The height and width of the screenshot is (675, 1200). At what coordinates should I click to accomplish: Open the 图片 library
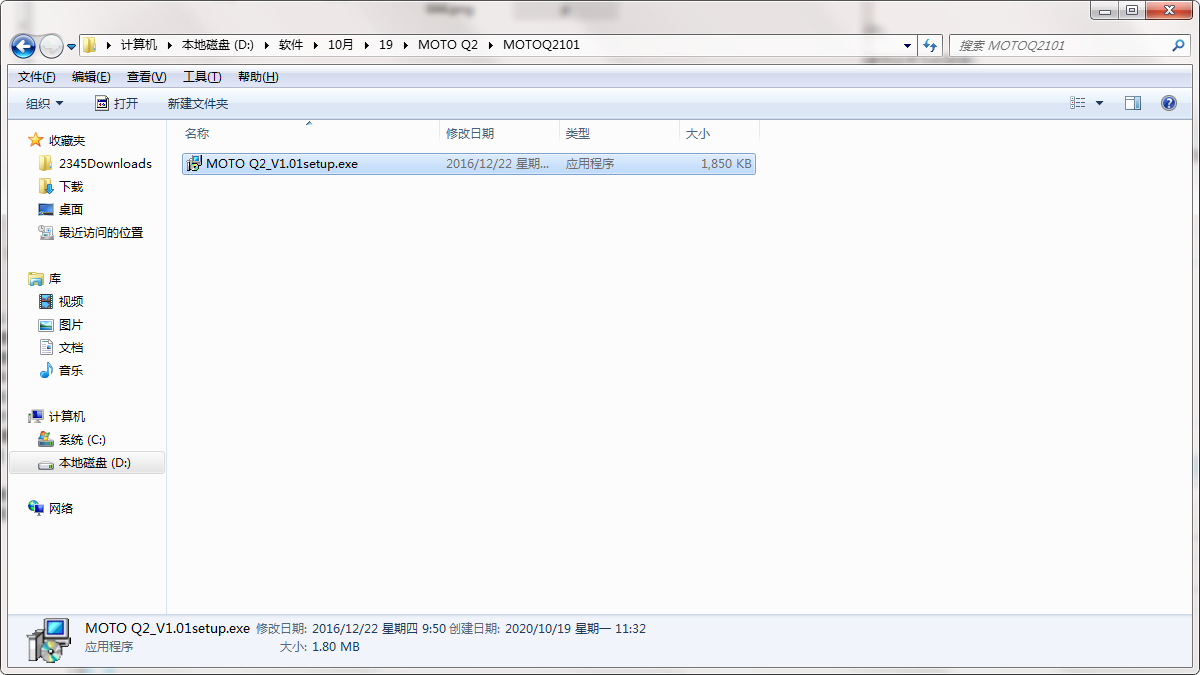(x=71, y=324)
